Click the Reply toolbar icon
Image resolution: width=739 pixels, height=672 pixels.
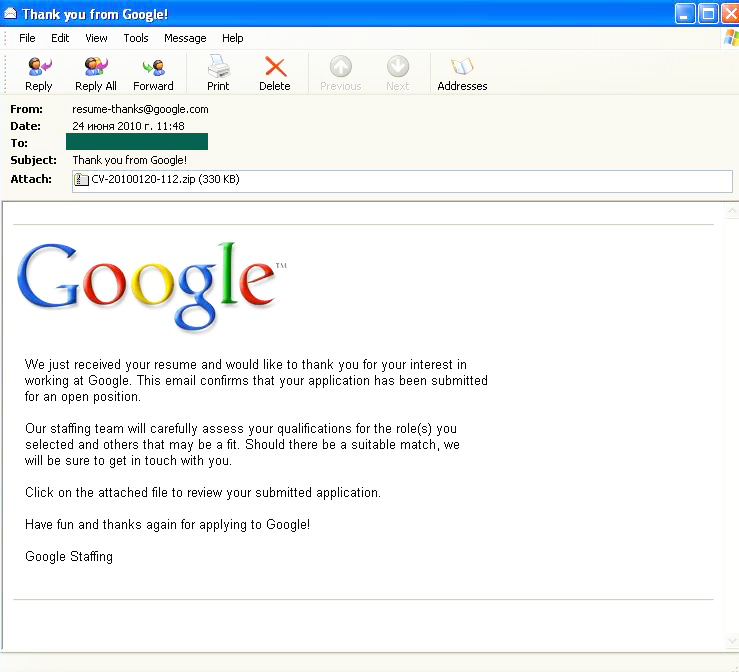coord(39,67)
